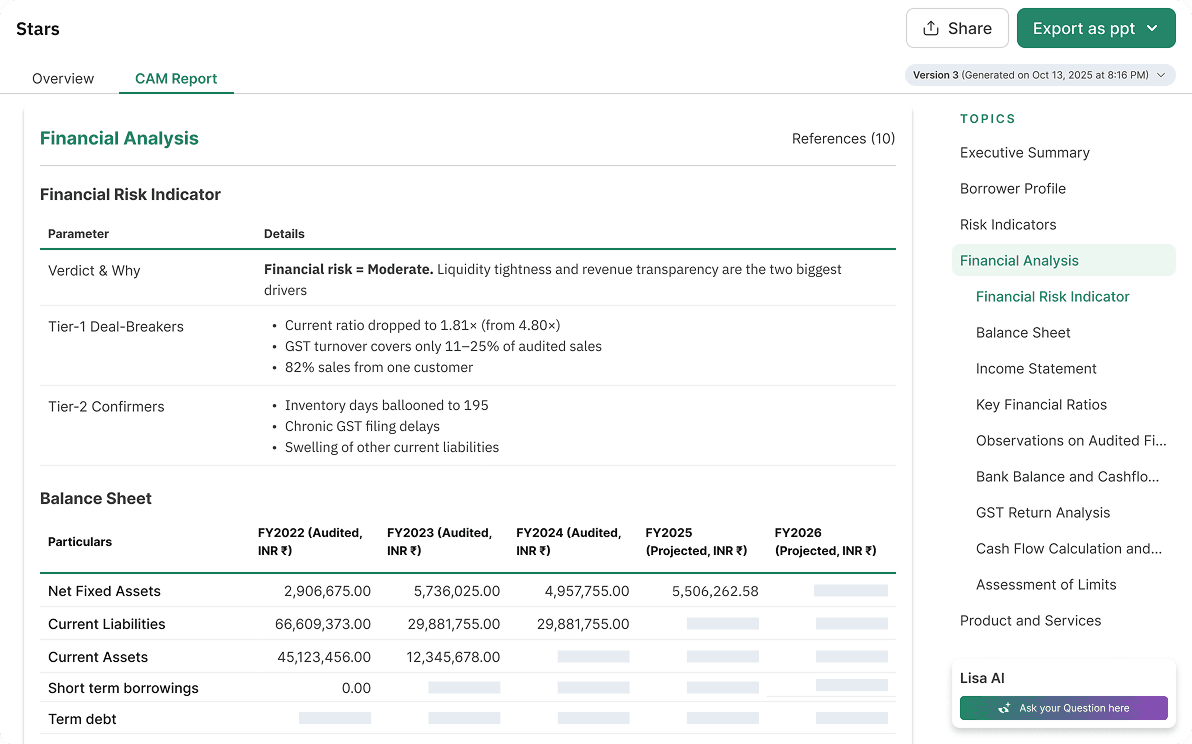Click the Export as ppt button
Image resolution: width=1192 pixels, height=744 pixels.
pyautogui.click(x=1096, y=28)
